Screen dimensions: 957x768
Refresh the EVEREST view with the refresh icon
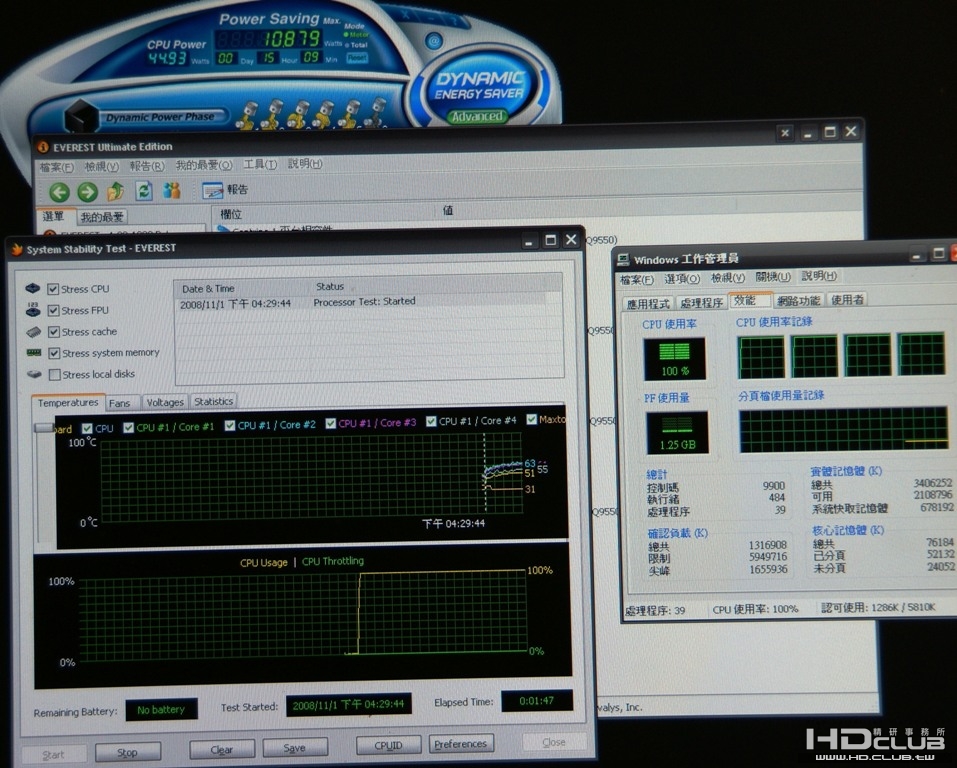pos(144,191)
